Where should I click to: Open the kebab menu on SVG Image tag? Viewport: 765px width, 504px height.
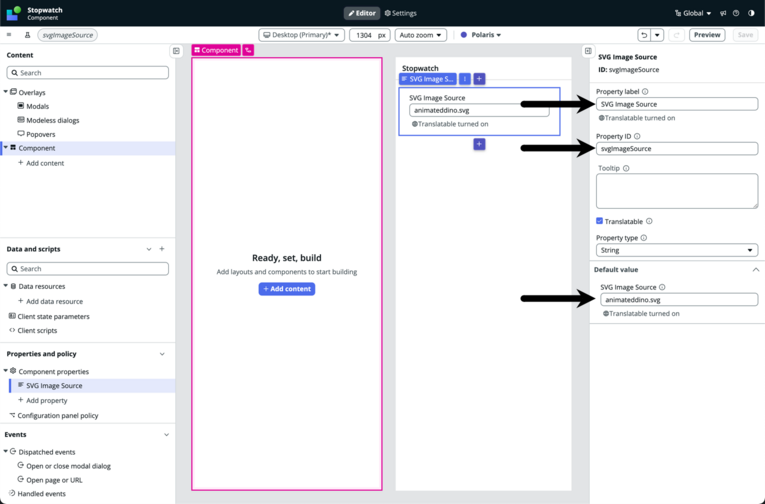click(465, 79)
